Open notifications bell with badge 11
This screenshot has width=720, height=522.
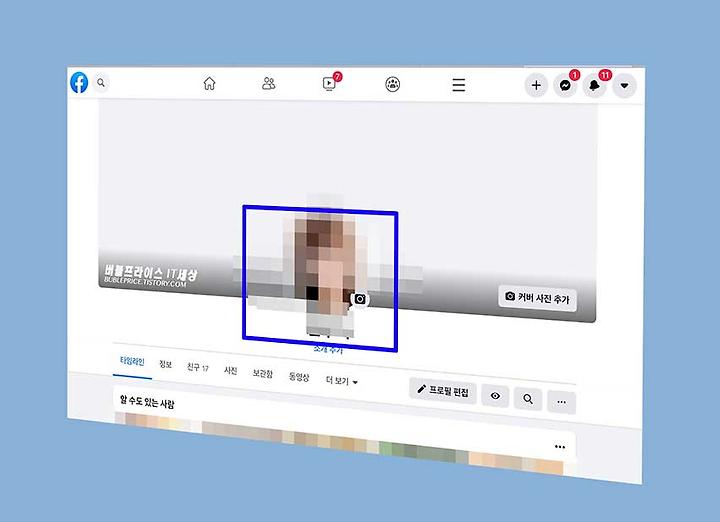595,85
